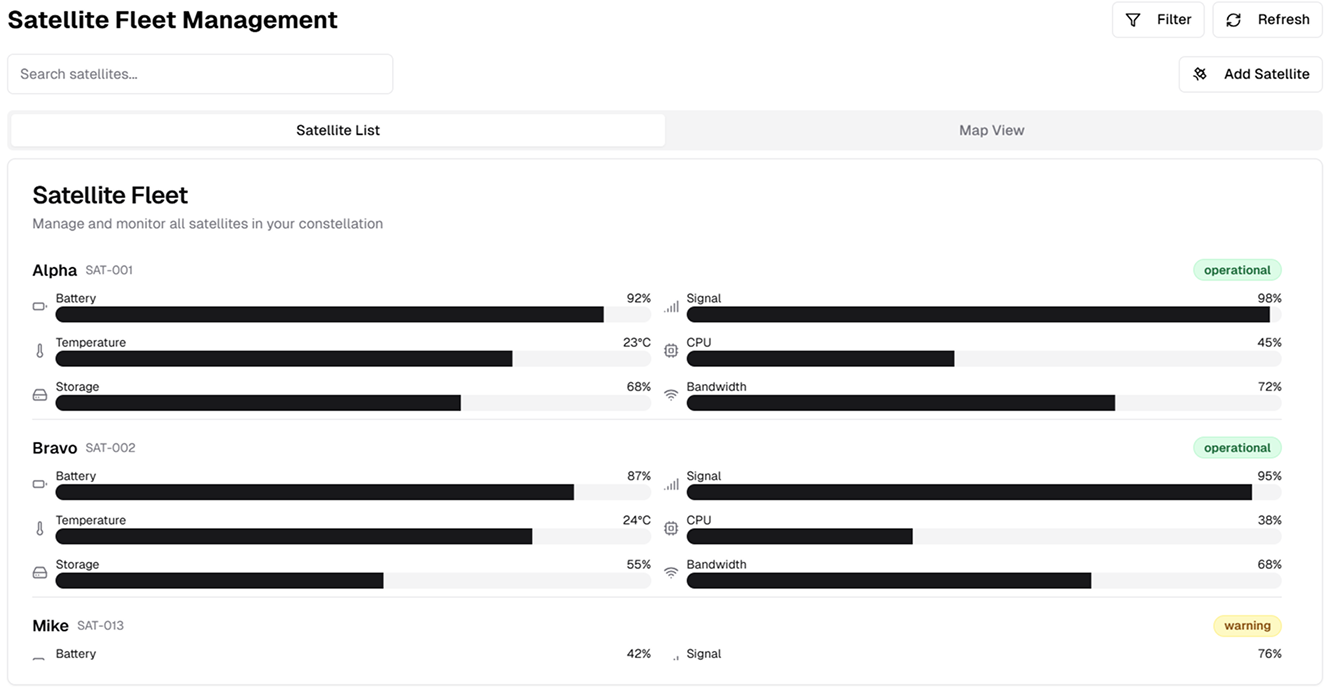Click Bravo's storage drive icon

pos(40,573)
